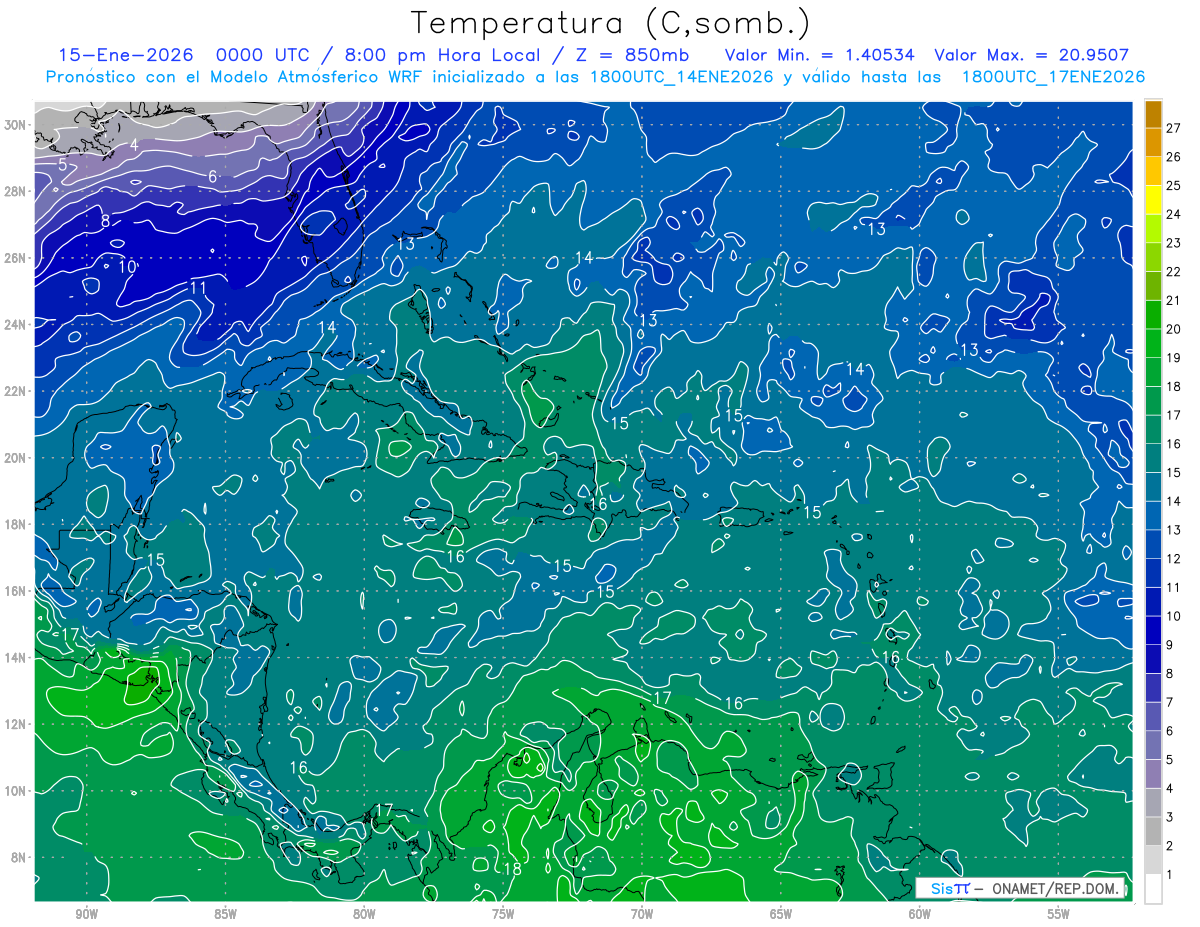Viewport: 1200px width, 927px height.
Task: Click the legend scale value '7'
Action: 1172,702
